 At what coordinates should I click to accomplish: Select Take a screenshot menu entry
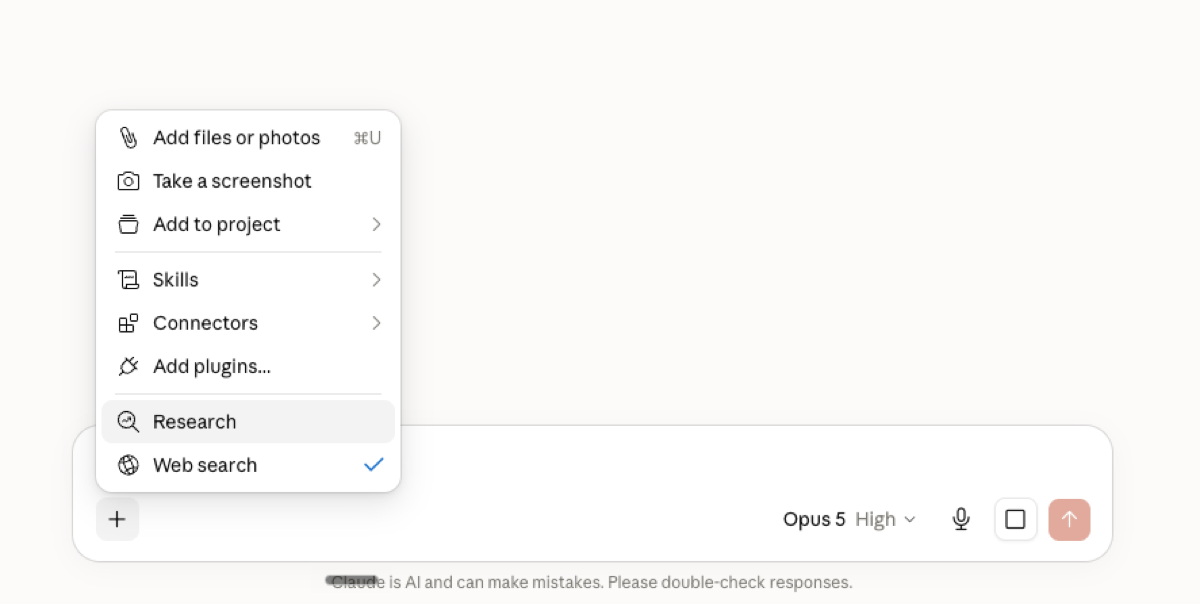click(x=248, y=181)
